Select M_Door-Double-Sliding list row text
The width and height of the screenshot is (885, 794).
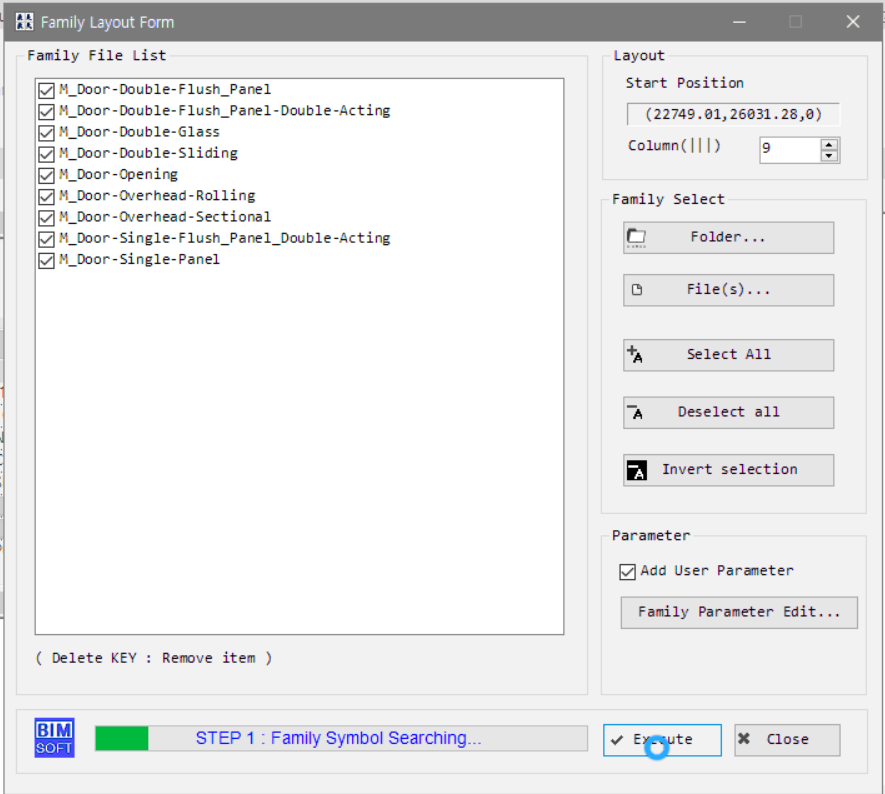pyautogui.click(x=148, y=153)
